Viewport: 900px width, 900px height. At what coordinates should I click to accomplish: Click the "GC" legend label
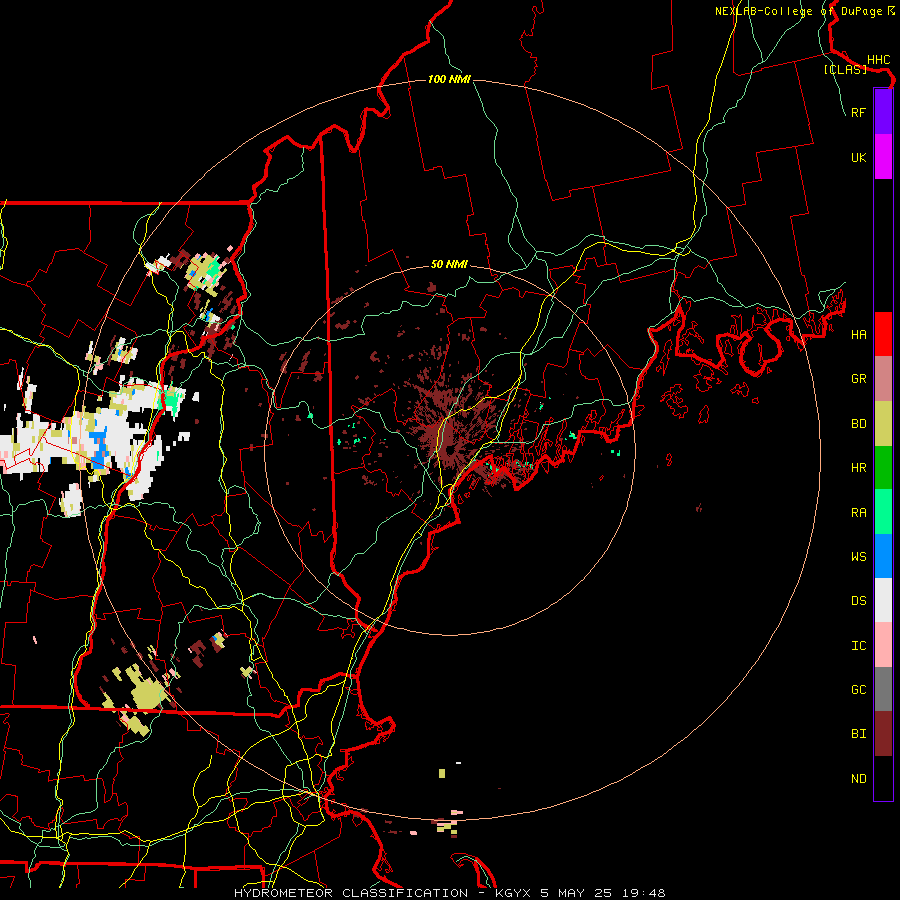tap(858, 690)
